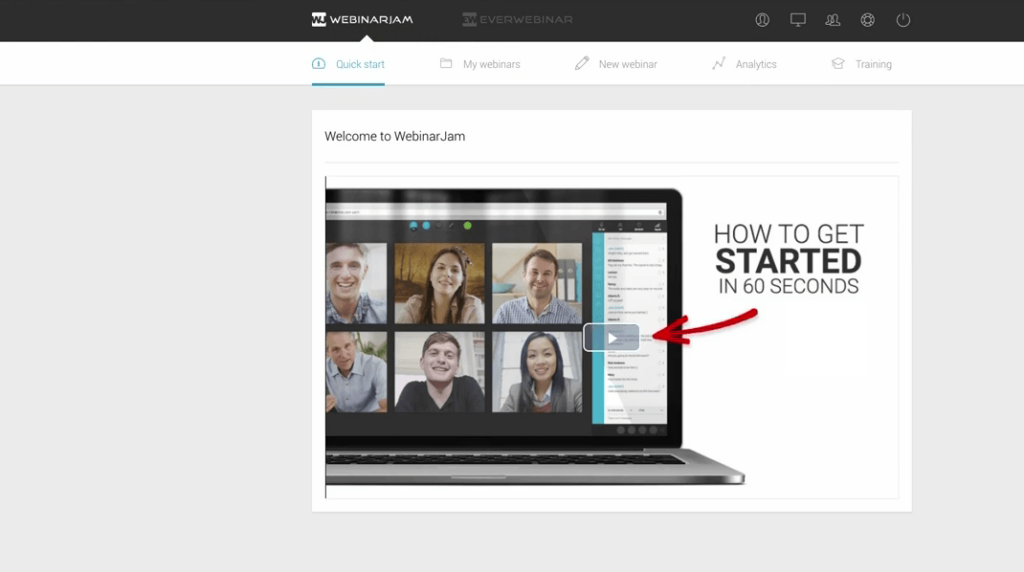1024x572 pixels.
Task: Click the Welcome to WebinarJam heading
Action: pos(394,136)
